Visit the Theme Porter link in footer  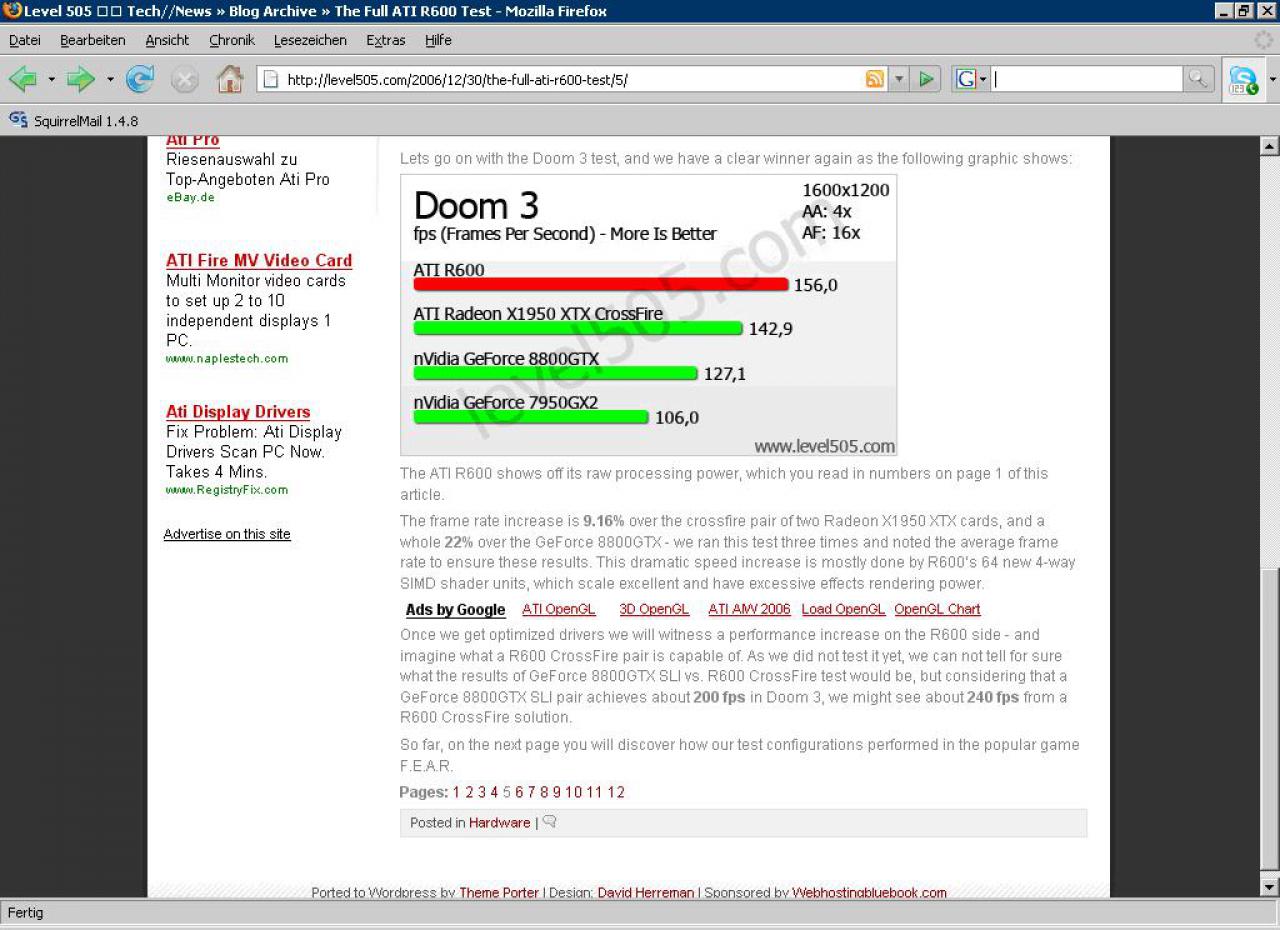click(499, 892)
